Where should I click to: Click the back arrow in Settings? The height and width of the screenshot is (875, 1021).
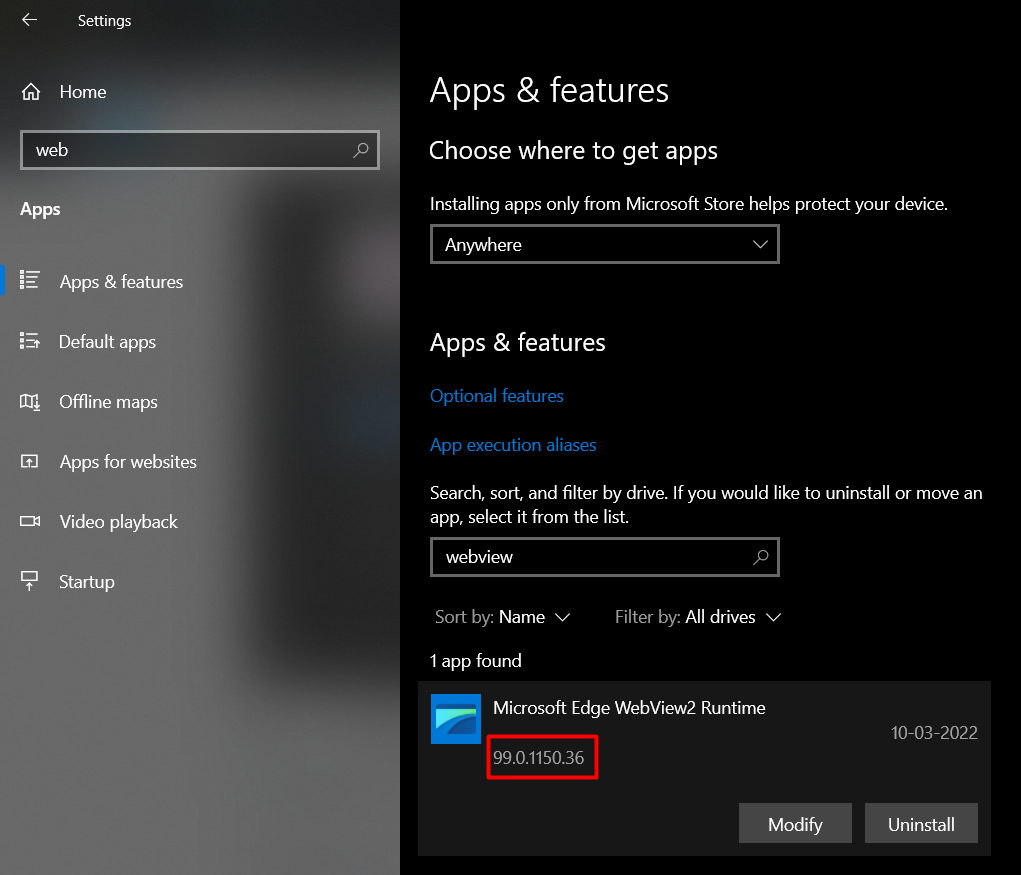tap(29, 20)
